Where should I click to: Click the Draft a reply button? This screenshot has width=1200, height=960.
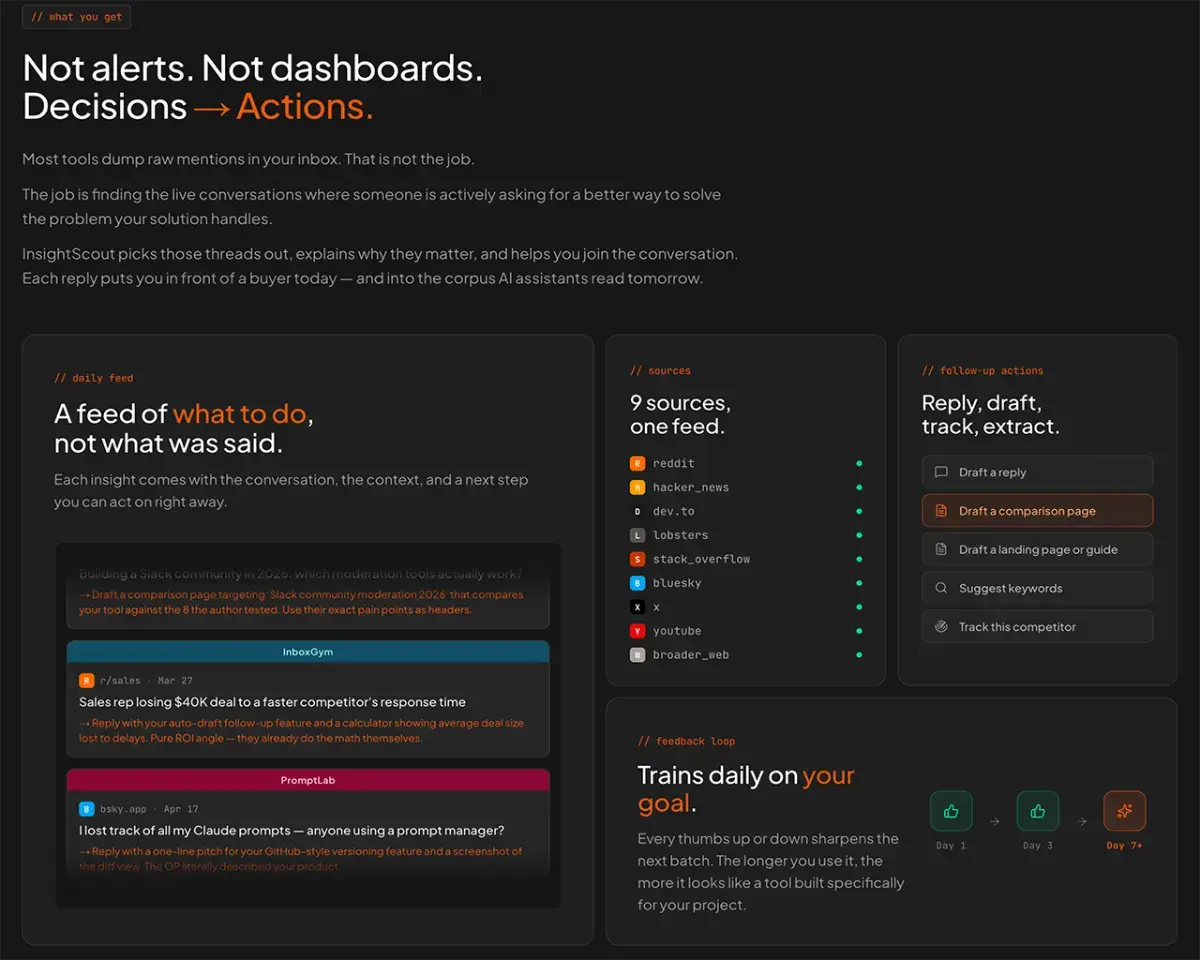pyautogui.click(x=1037, y=472)
